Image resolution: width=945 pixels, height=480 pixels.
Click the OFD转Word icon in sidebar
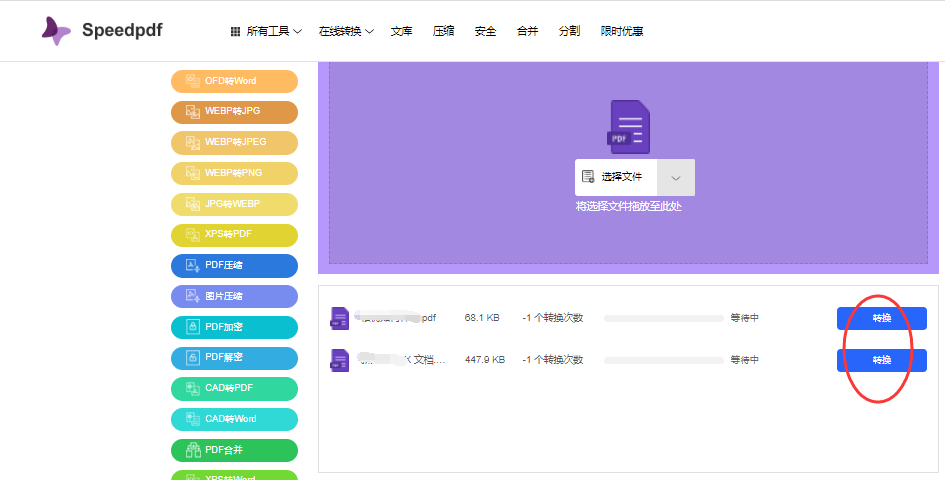coord(192,81)
